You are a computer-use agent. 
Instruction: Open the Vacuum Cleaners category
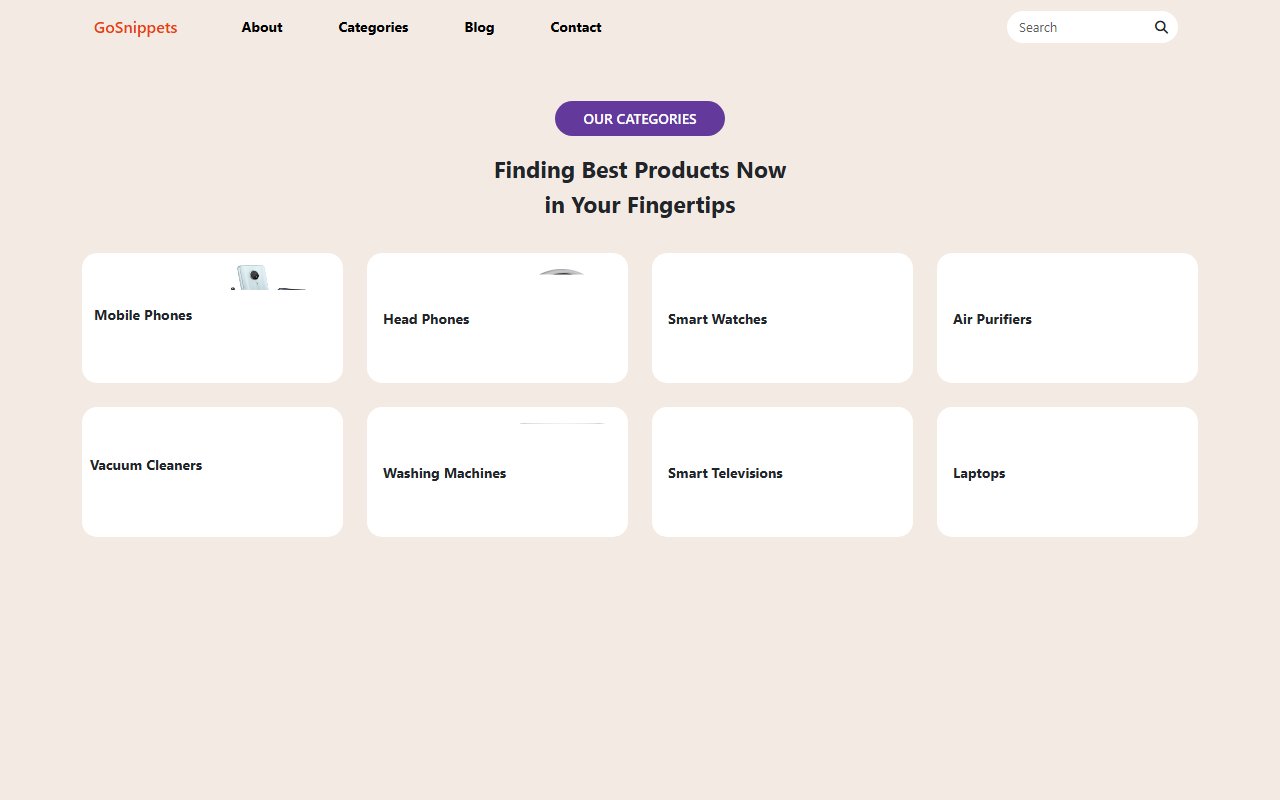(x=212, y=471)
